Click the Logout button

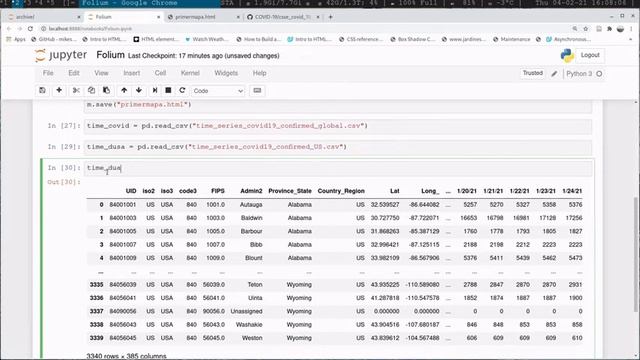click(590, 55)
